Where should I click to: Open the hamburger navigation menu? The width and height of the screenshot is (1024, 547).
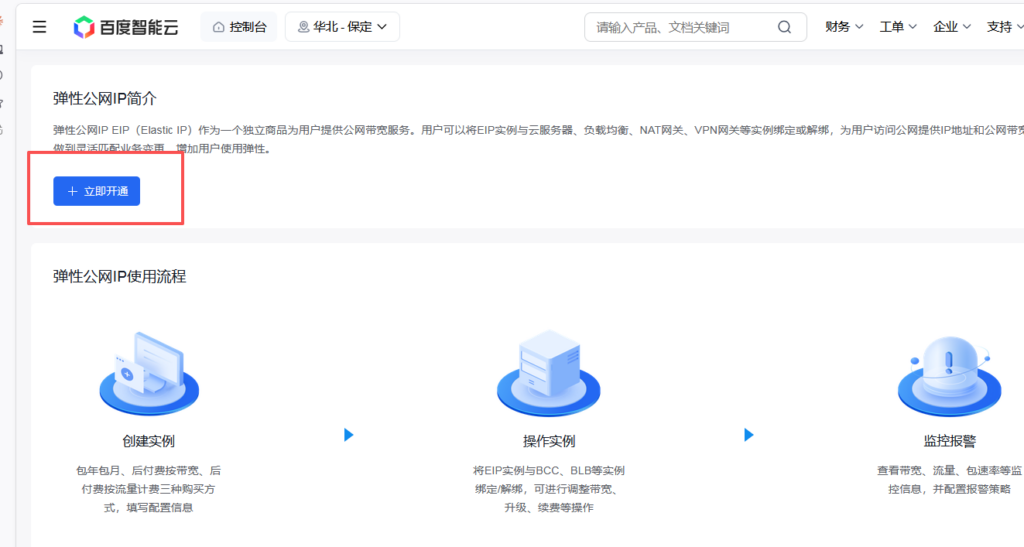point(39,27)
